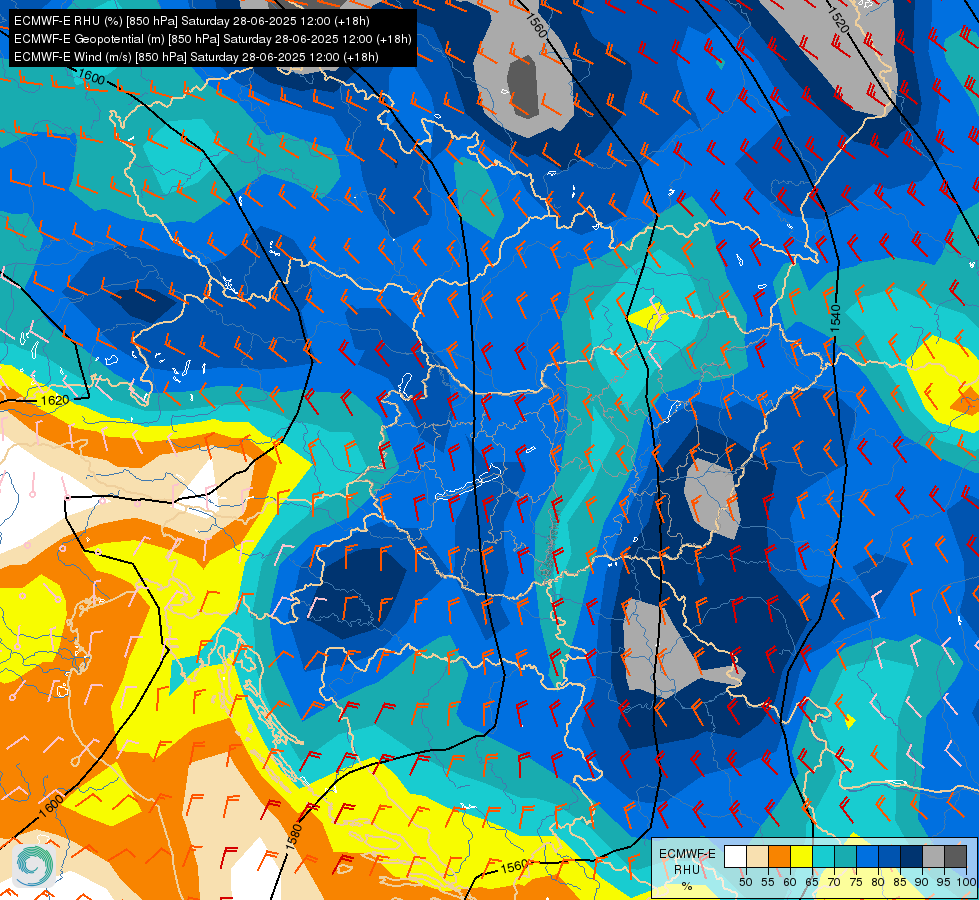Viewport: 979px width, 900px height.
Task: Click the legend tick label 70
Action: tap(834, 882)
